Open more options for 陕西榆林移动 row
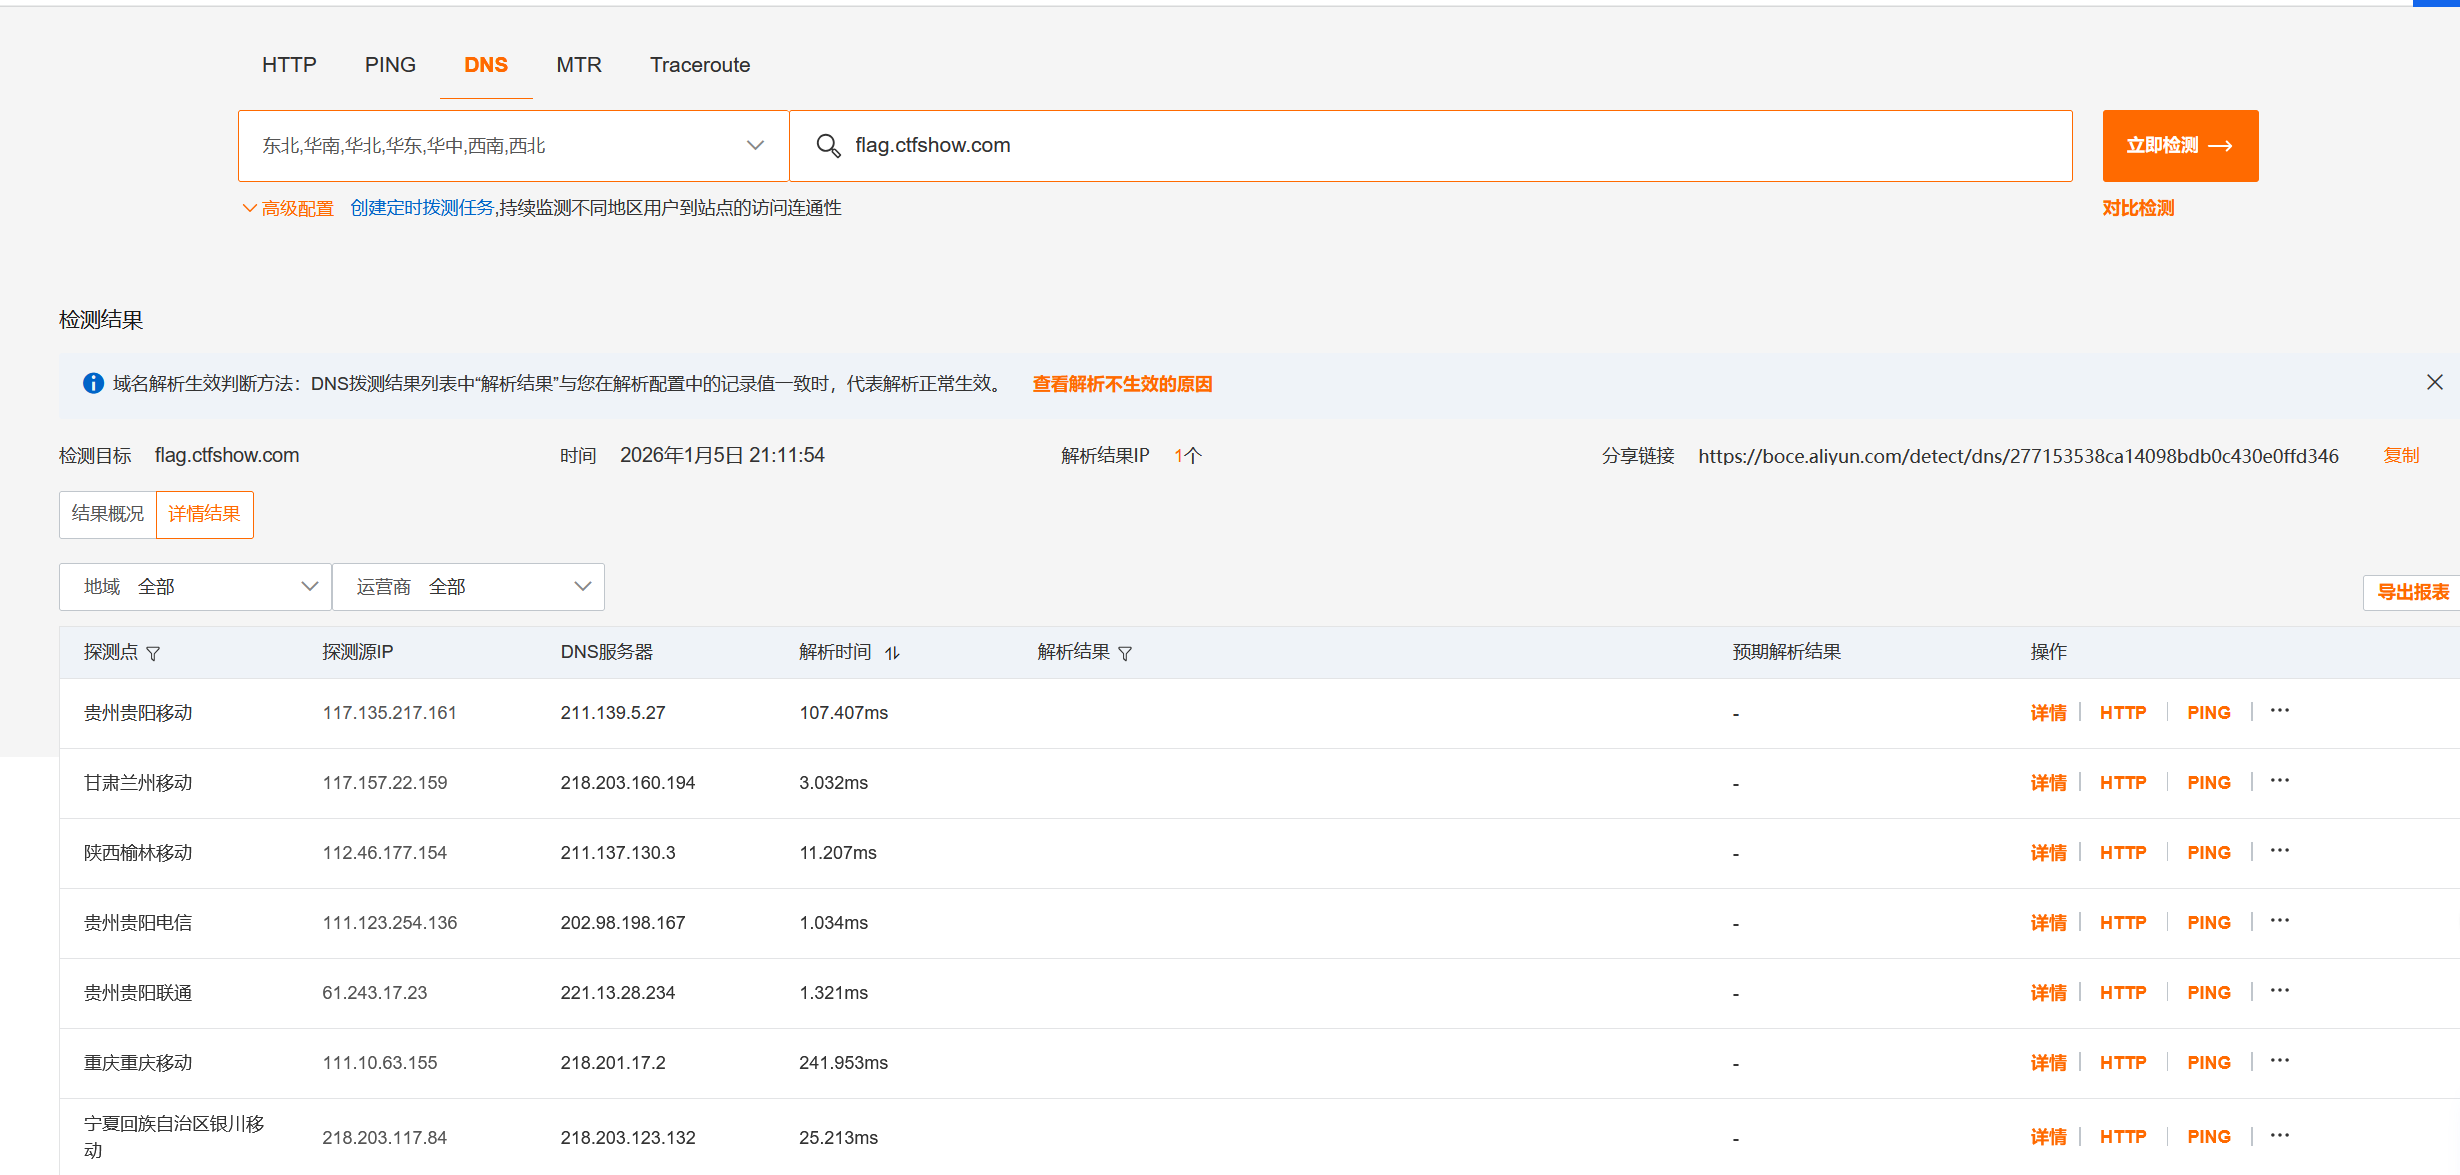Image resolution: width=2460 pixels, height=1175 pixels. [x=2279, y=851]
